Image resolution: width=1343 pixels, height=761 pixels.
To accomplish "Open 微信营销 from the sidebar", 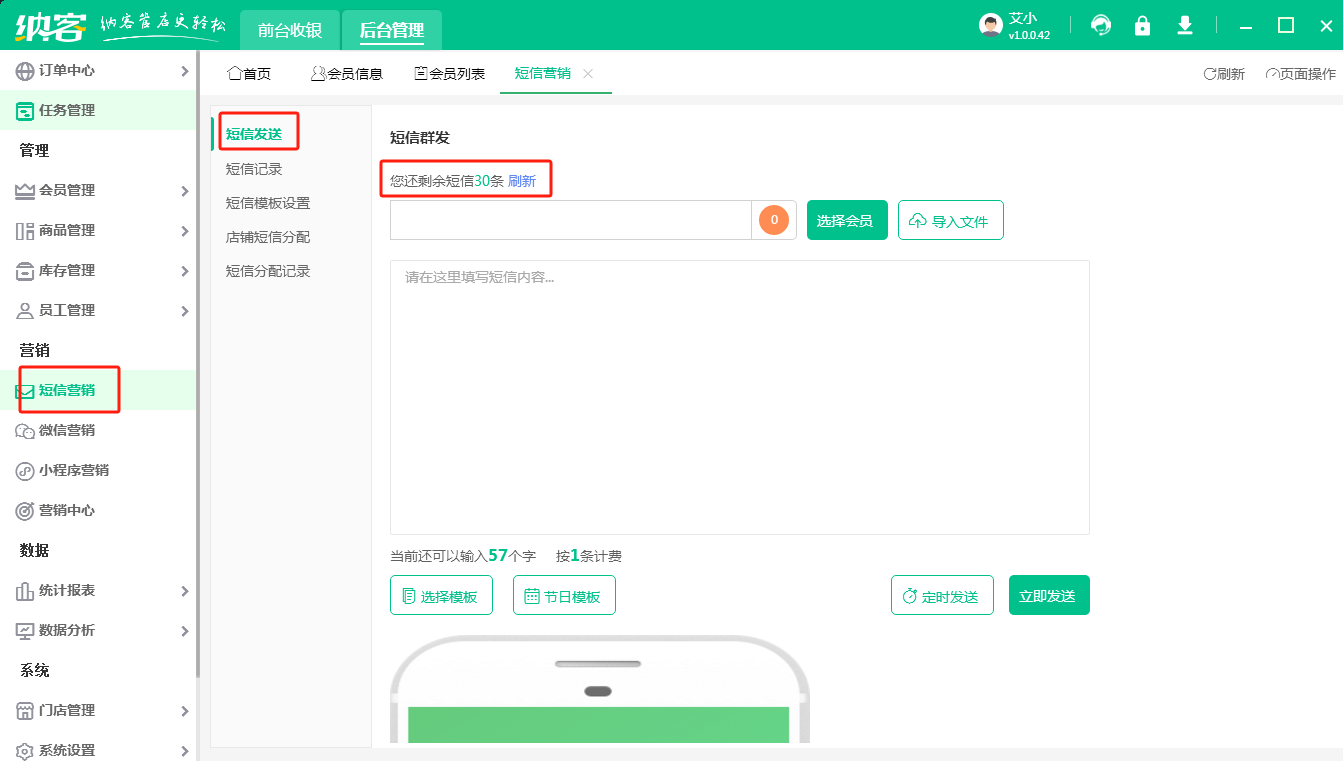I will click(x=66, y=430).
